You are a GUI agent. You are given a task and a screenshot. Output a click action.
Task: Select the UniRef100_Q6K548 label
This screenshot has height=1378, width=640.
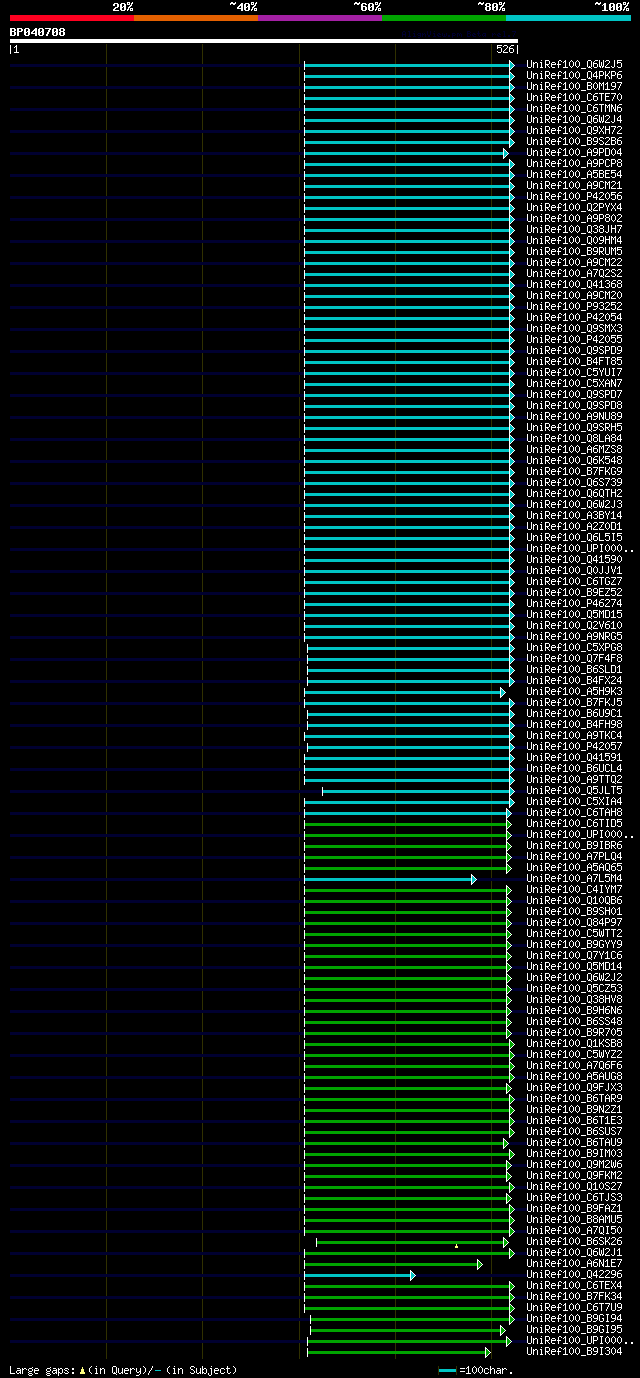pos(575,460)
